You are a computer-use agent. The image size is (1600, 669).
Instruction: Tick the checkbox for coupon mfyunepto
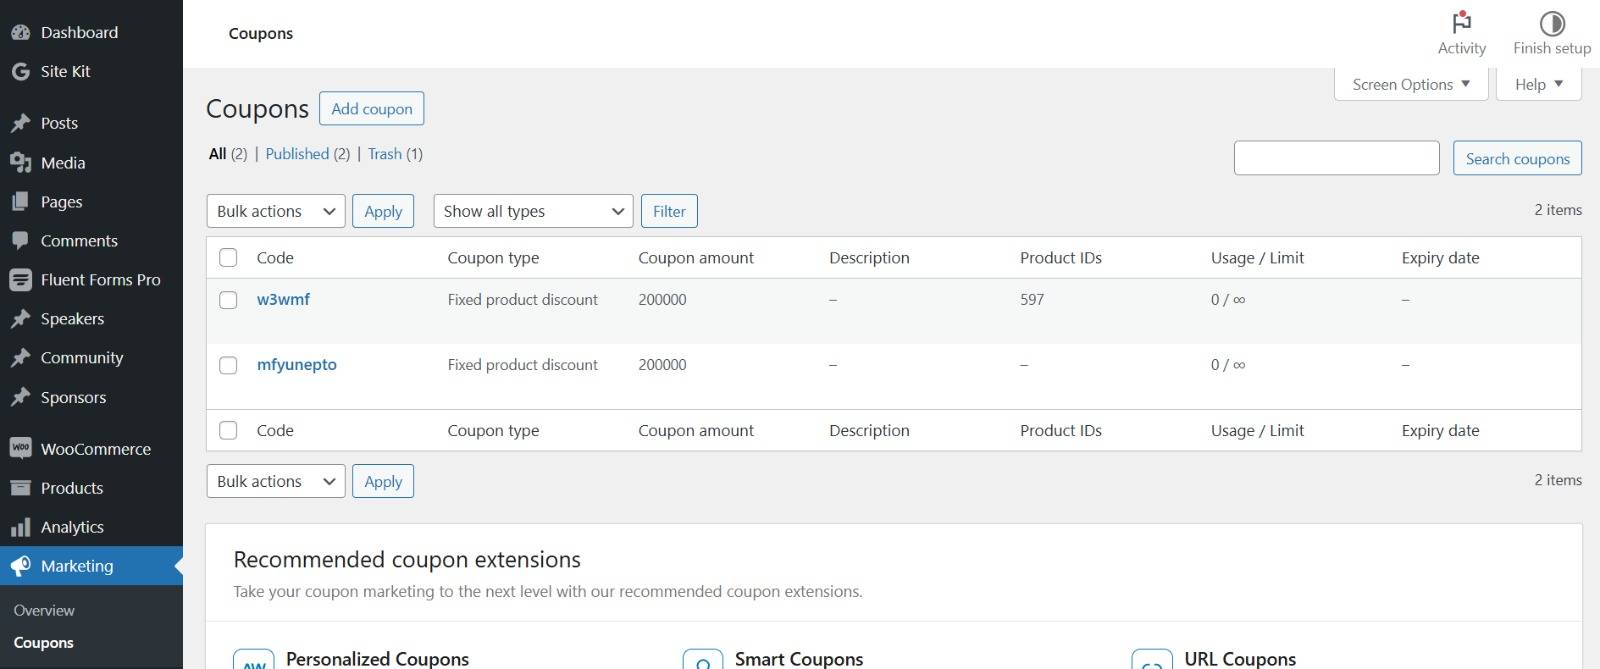[228, 365]
